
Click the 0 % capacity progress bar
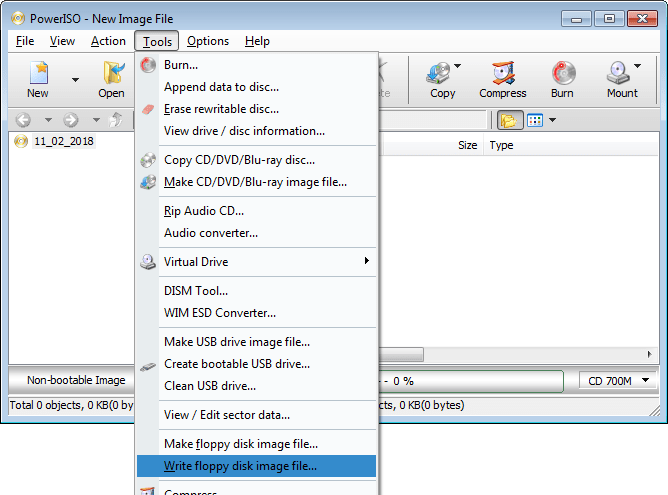tap(471, 381)
